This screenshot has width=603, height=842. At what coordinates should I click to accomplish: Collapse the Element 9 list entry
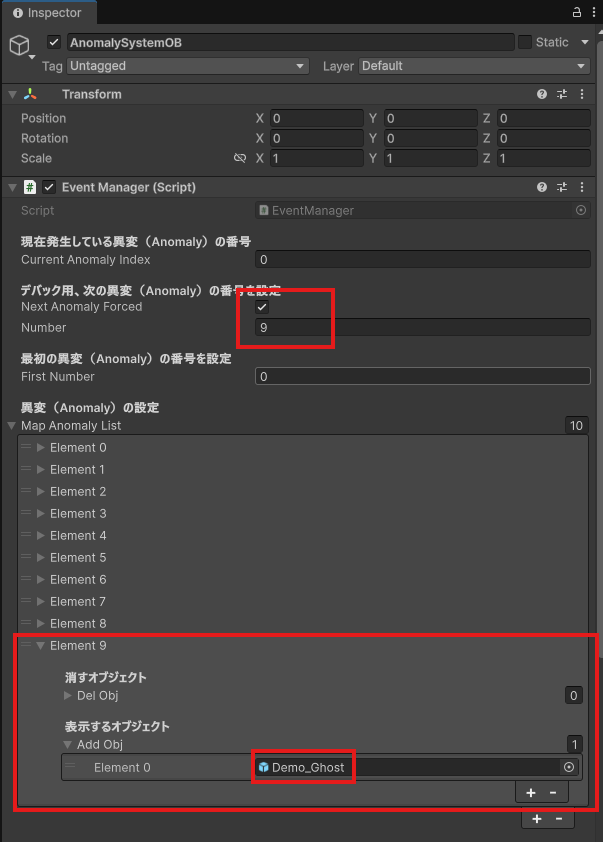[41, 646]
